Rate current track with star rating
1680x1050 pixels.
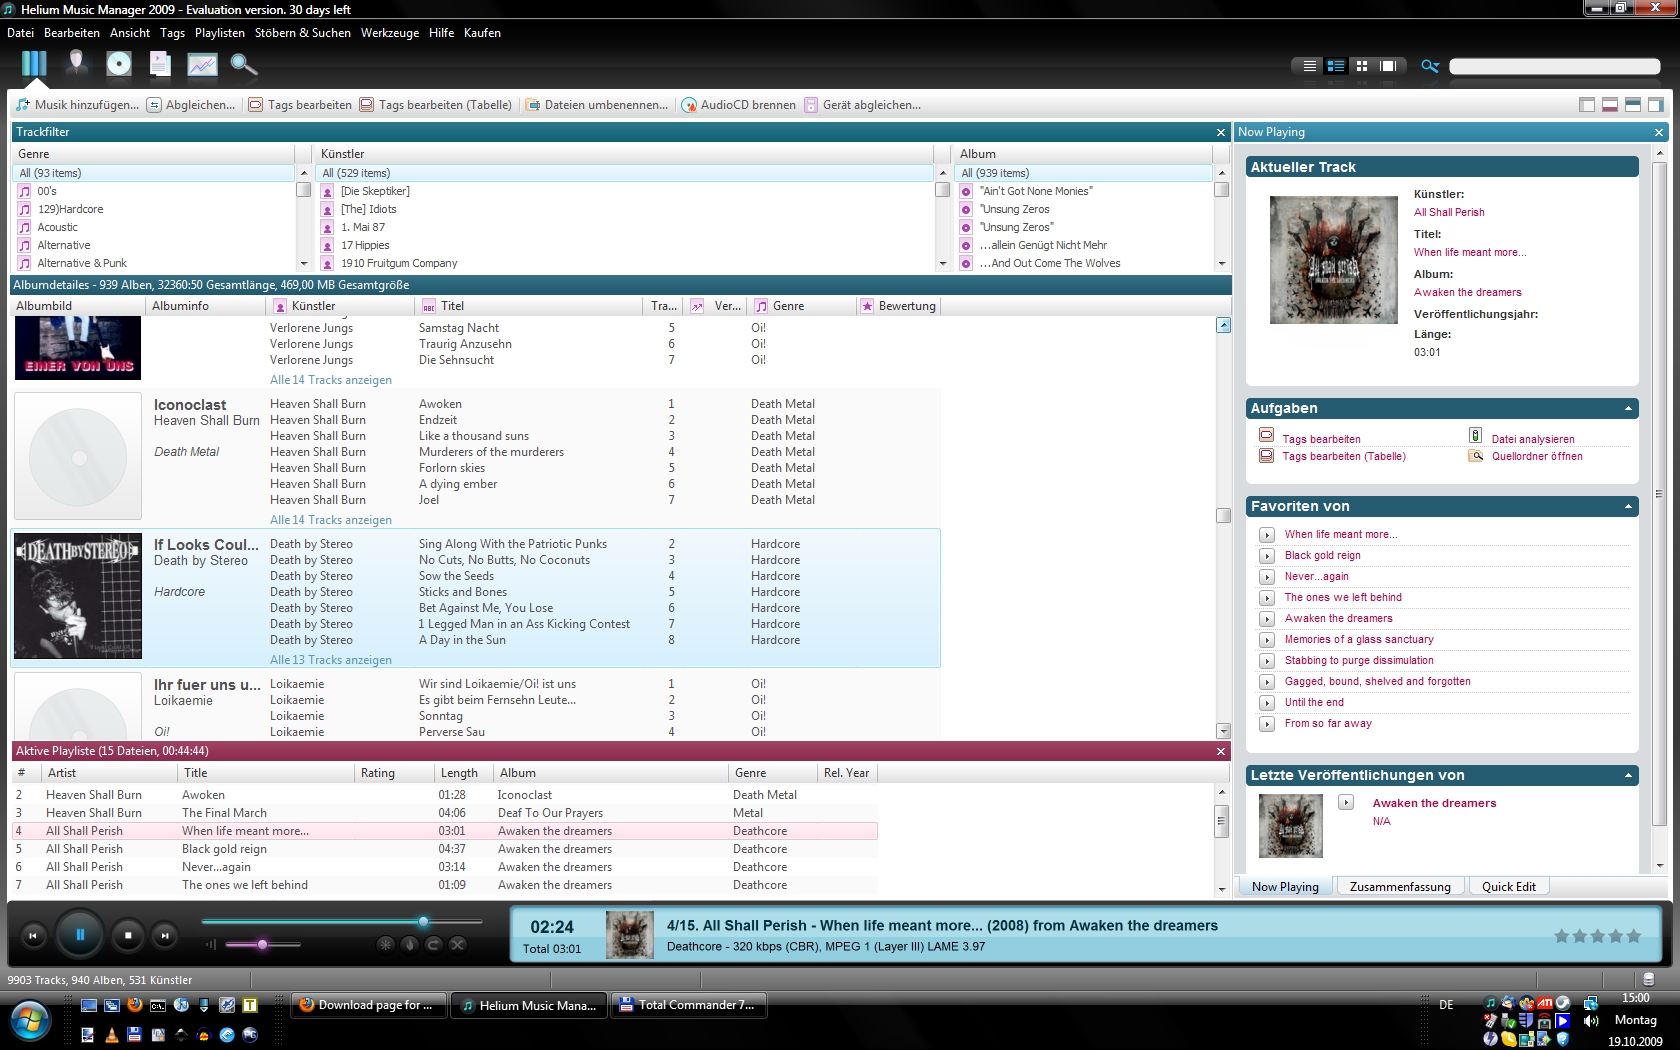tap(1597, 936)
